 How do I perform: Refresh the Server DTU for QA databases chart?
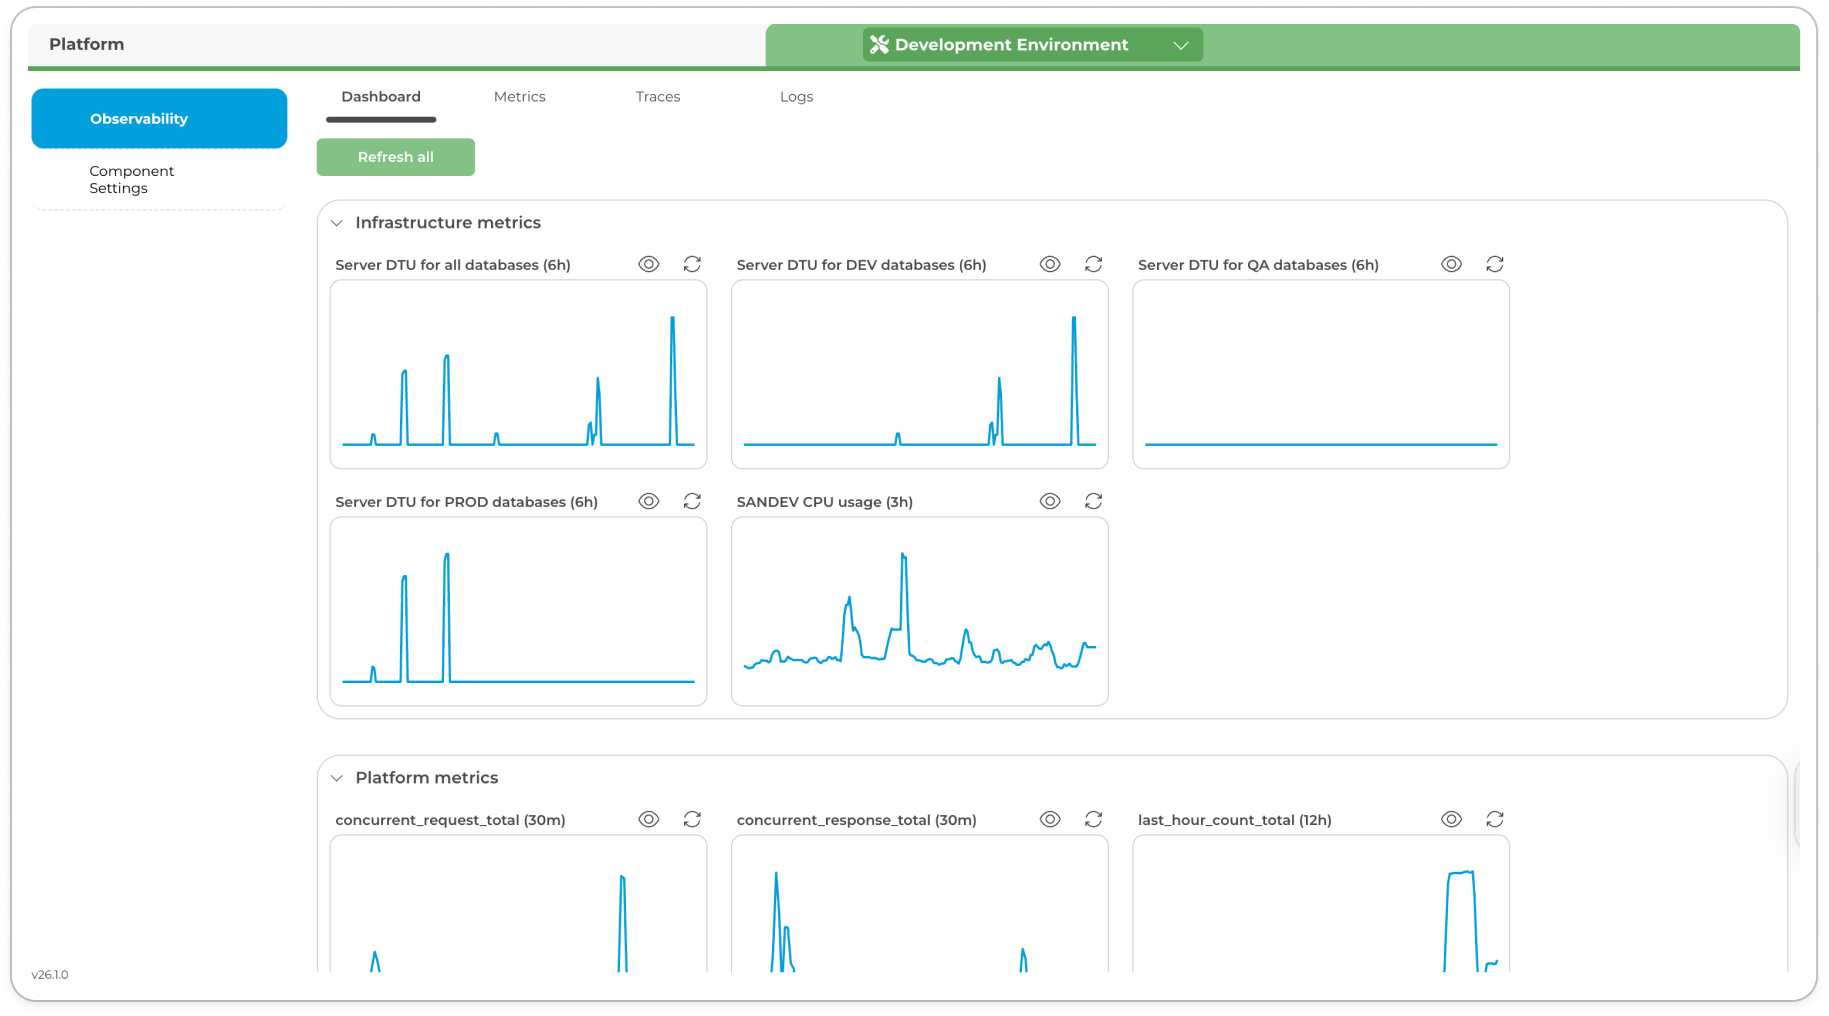[1494, 264]
